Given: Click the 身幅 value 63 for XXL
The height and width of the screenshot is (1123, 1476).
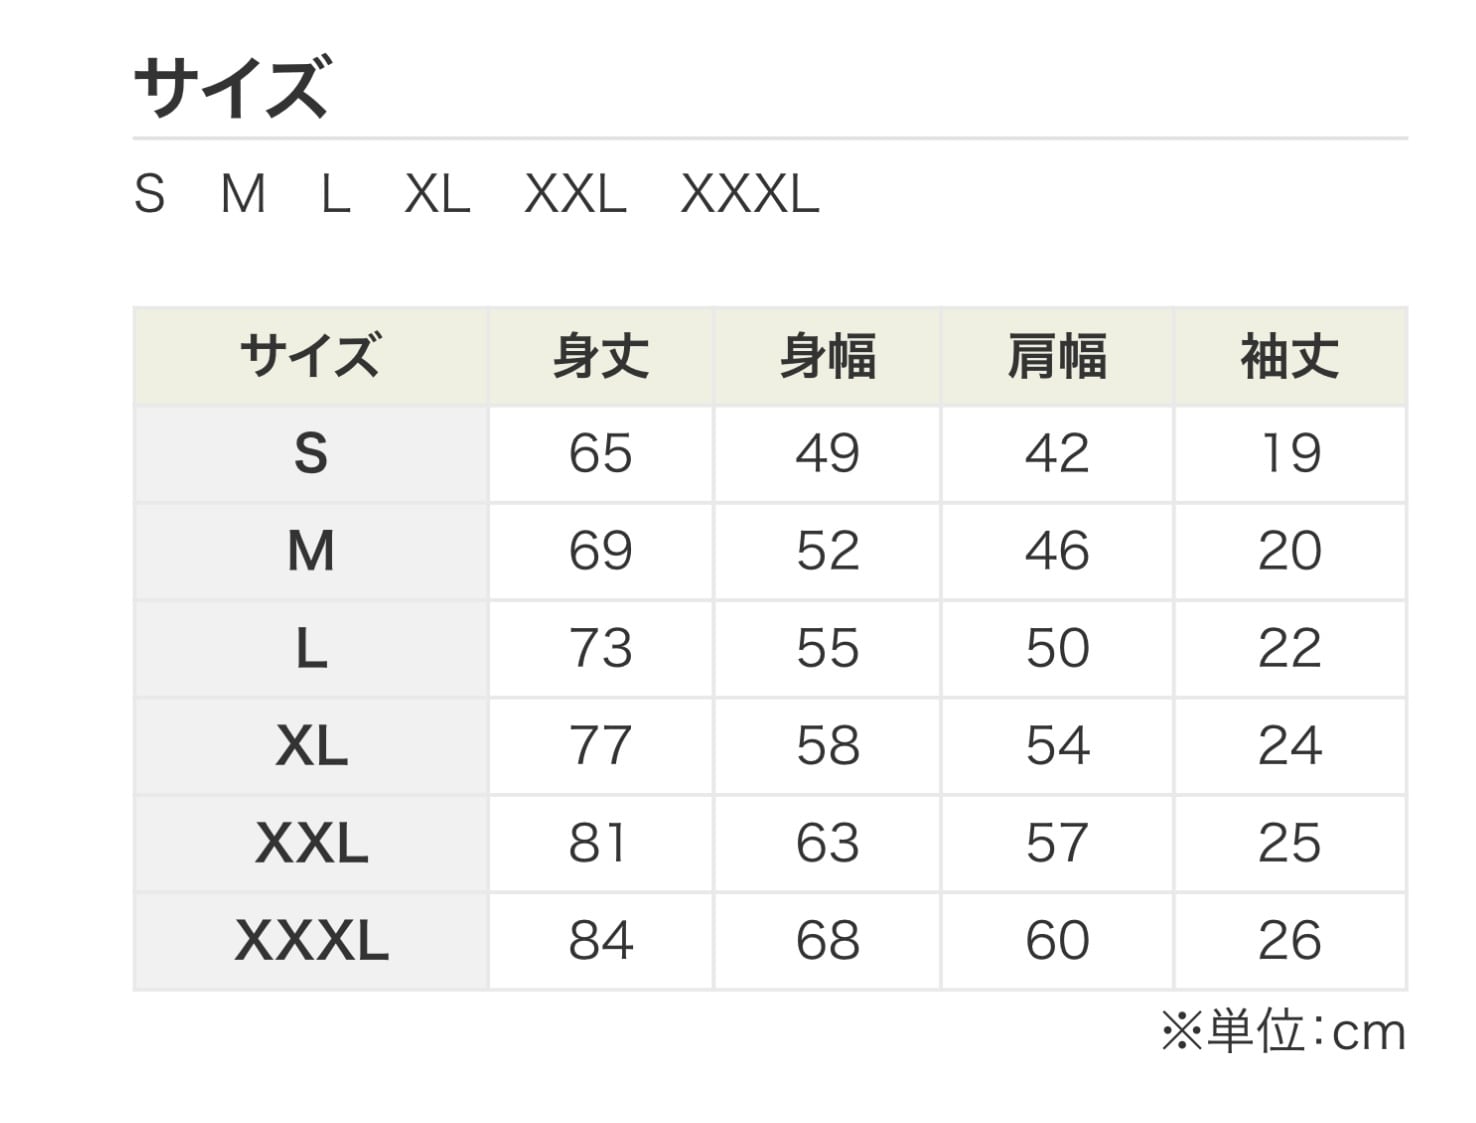Looking at the screenshot, I should 828,843.
